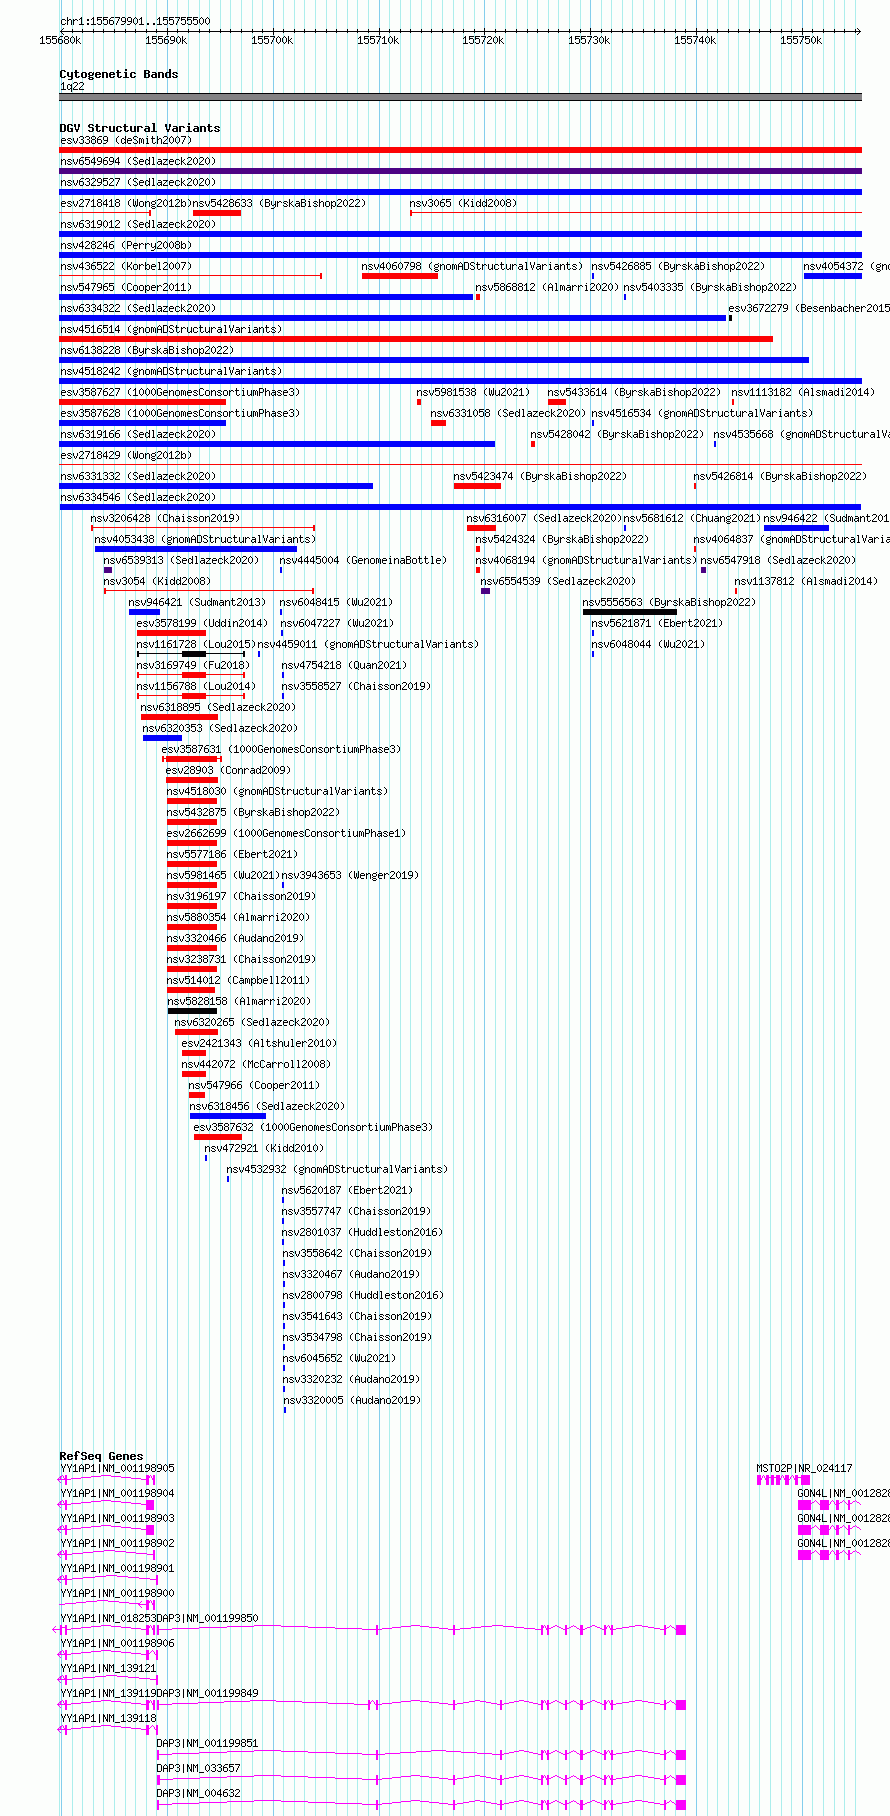Open variant esv3578199 (Uddin2014)

(x=202, y=623)
